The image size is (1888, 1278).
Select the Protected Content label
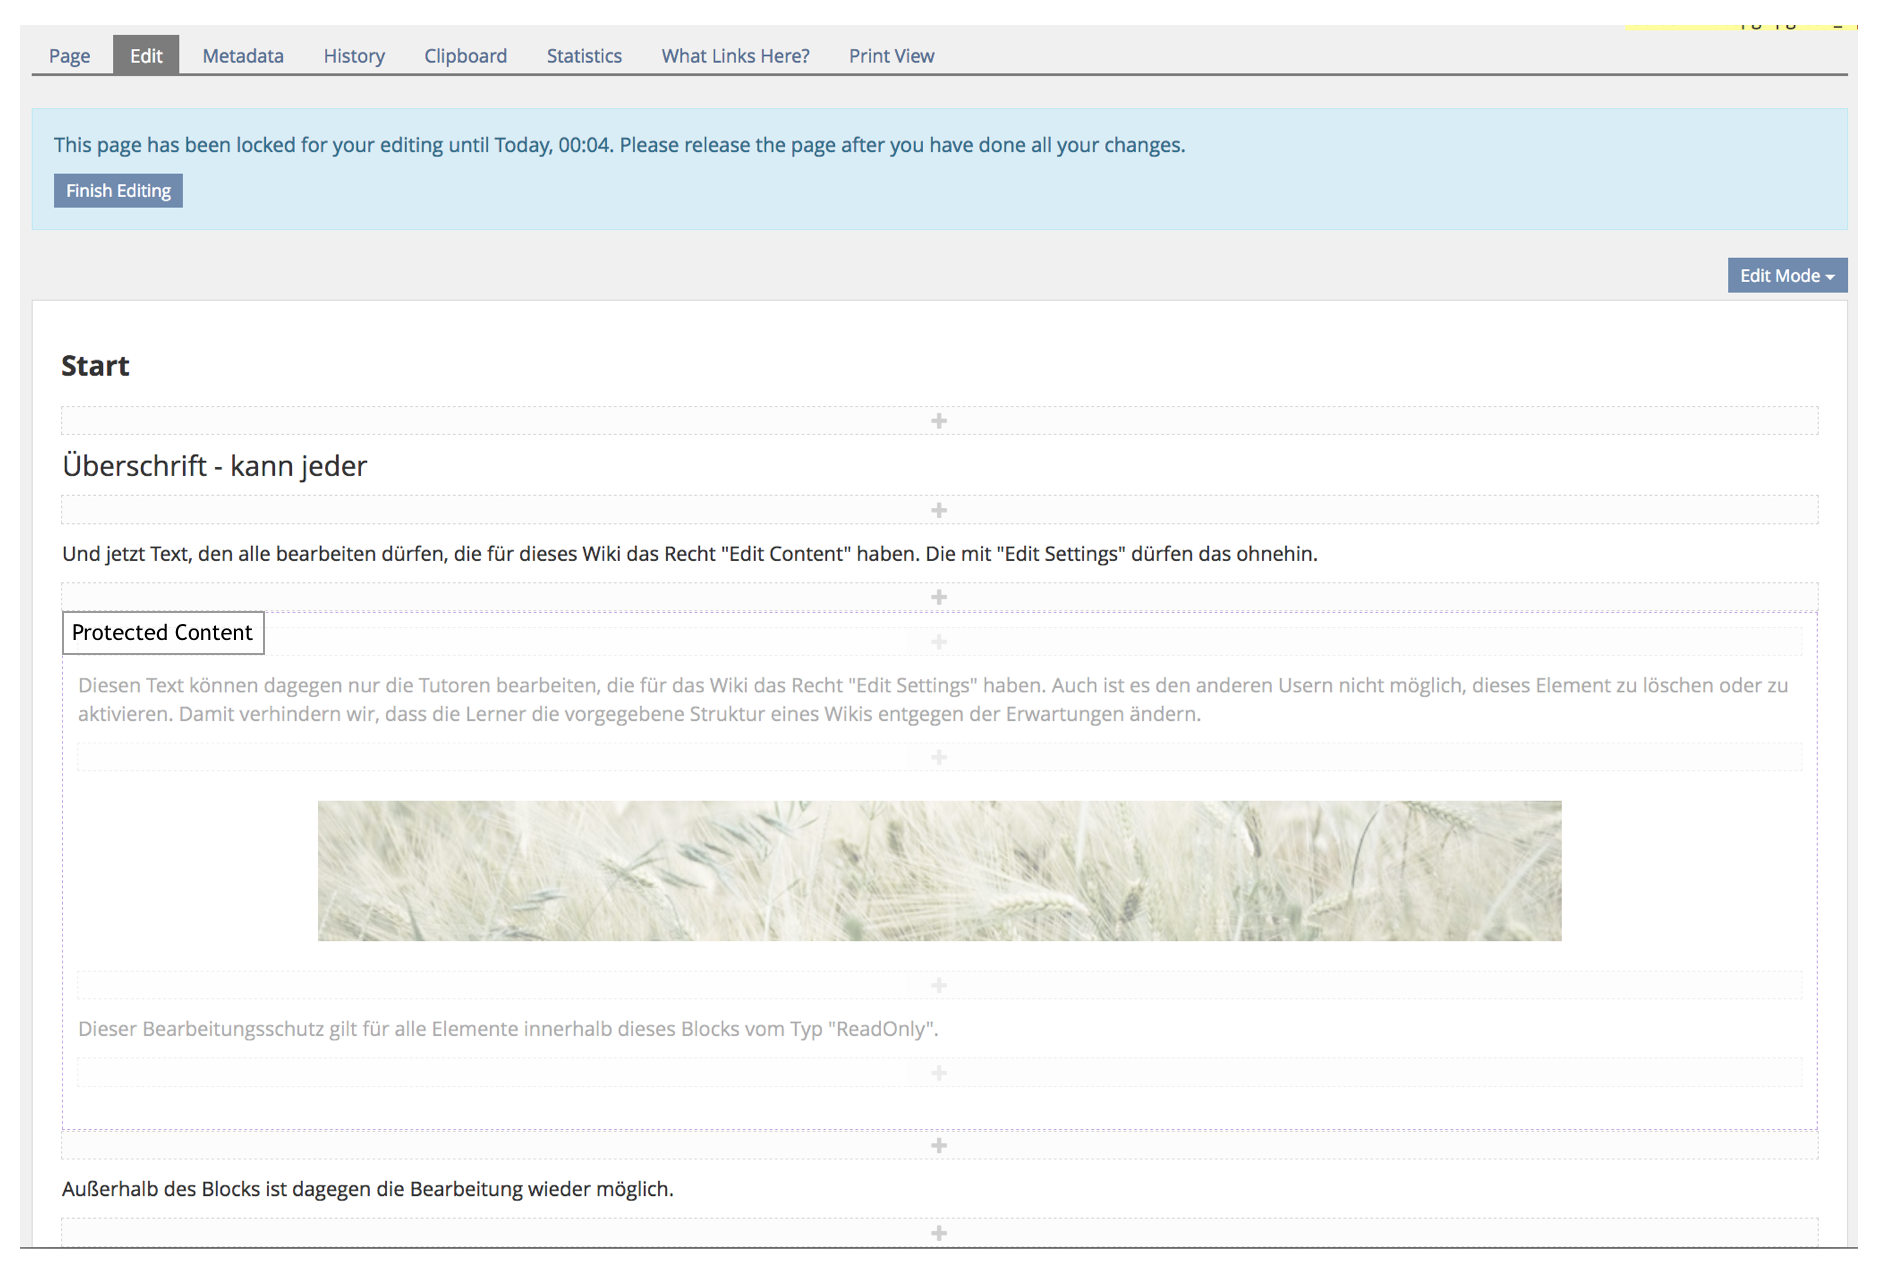click(163, 633)
